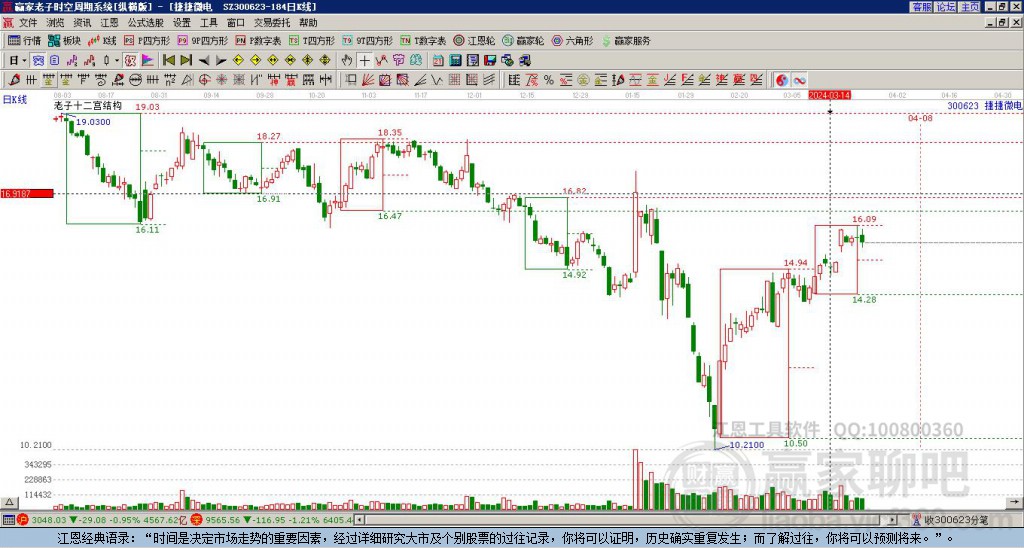1024x548 pixels.
Task: Open the T数字表 time table
Action: pos(423,40)
